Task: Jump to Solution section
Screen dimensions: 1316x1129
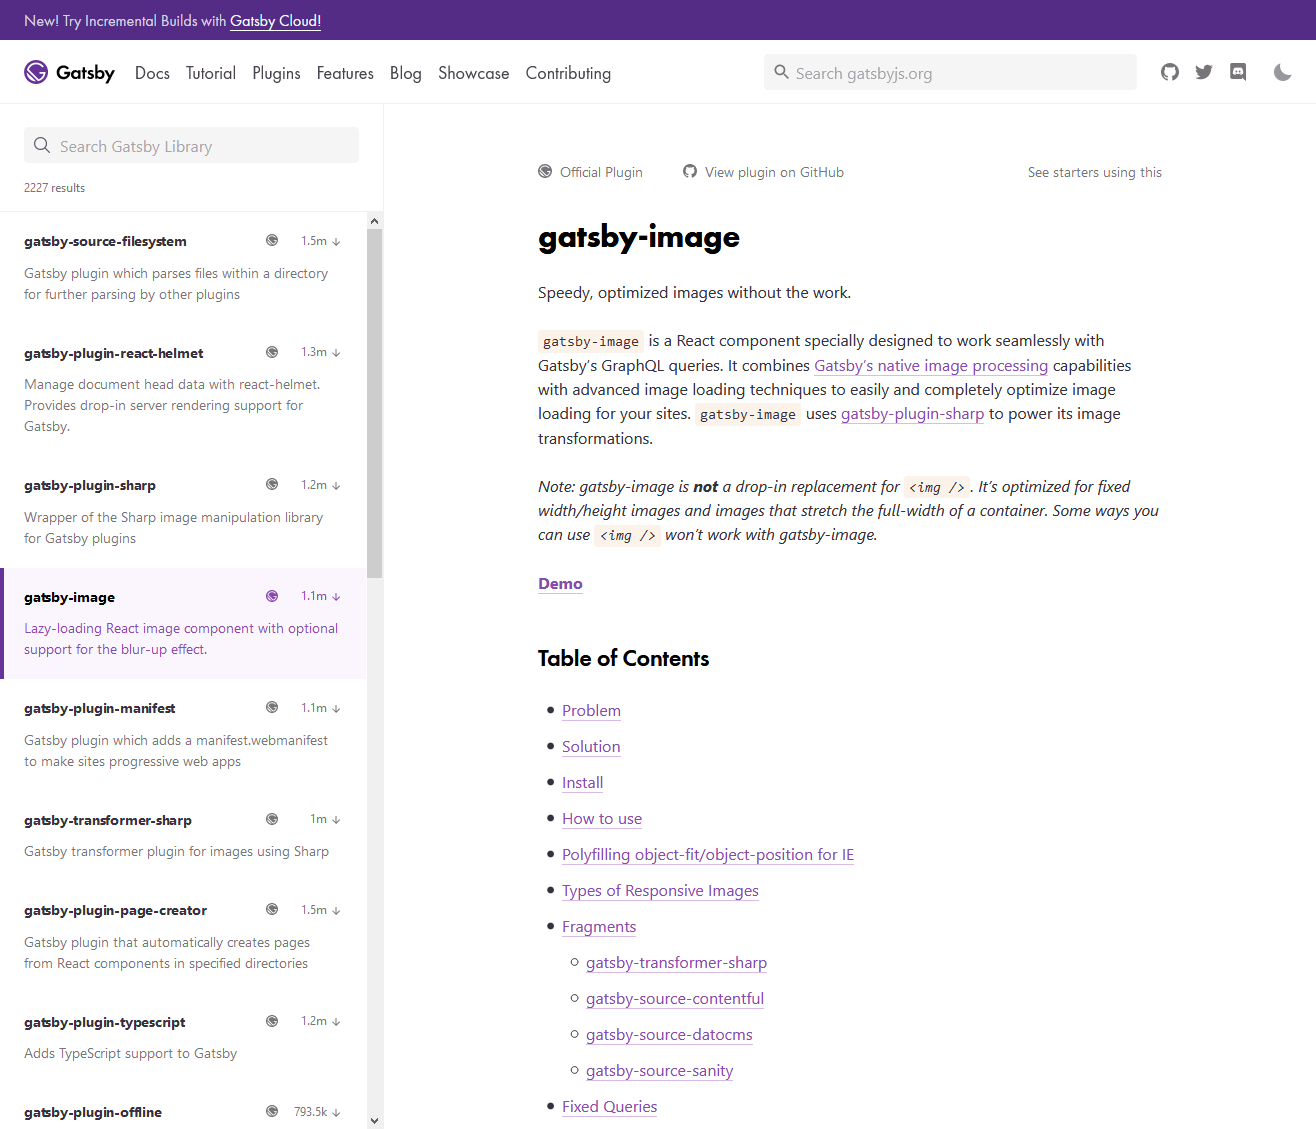Action: tap(591, 747)
